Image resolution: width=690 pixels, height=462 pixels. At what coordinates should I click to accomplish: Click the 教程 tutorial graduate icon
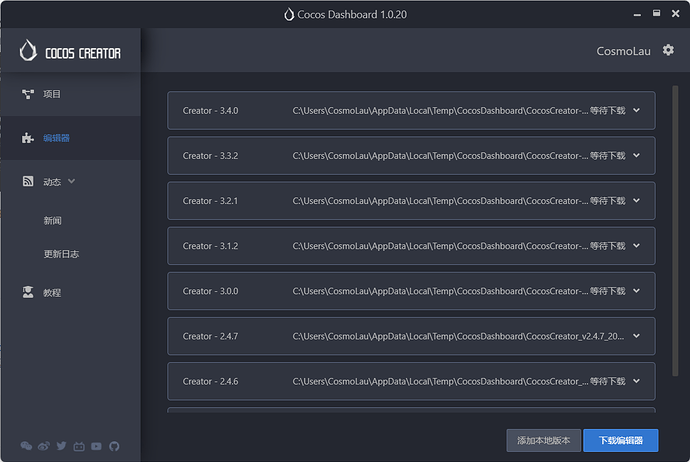coord(28,292)
